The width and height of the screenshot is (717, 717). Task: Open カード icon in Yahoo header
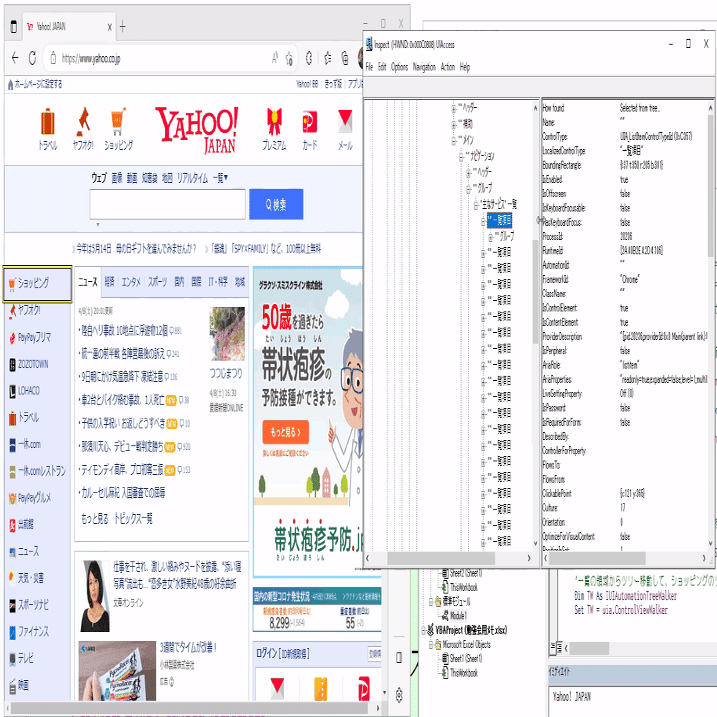tap(310, 128)
